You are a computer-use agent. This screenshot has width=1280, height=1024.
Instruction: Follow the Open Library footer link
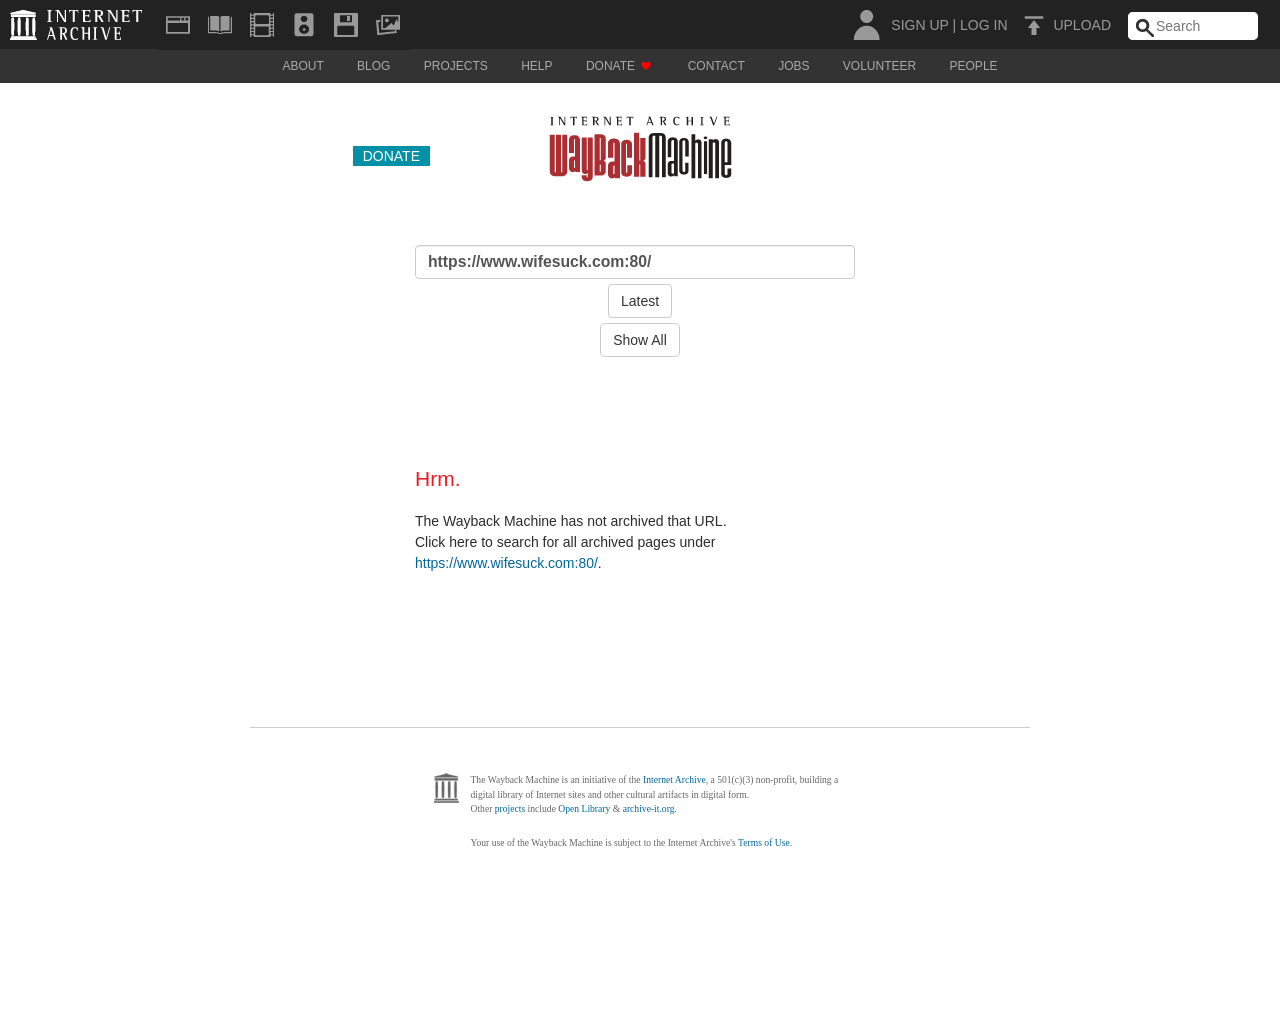[584, 809]
